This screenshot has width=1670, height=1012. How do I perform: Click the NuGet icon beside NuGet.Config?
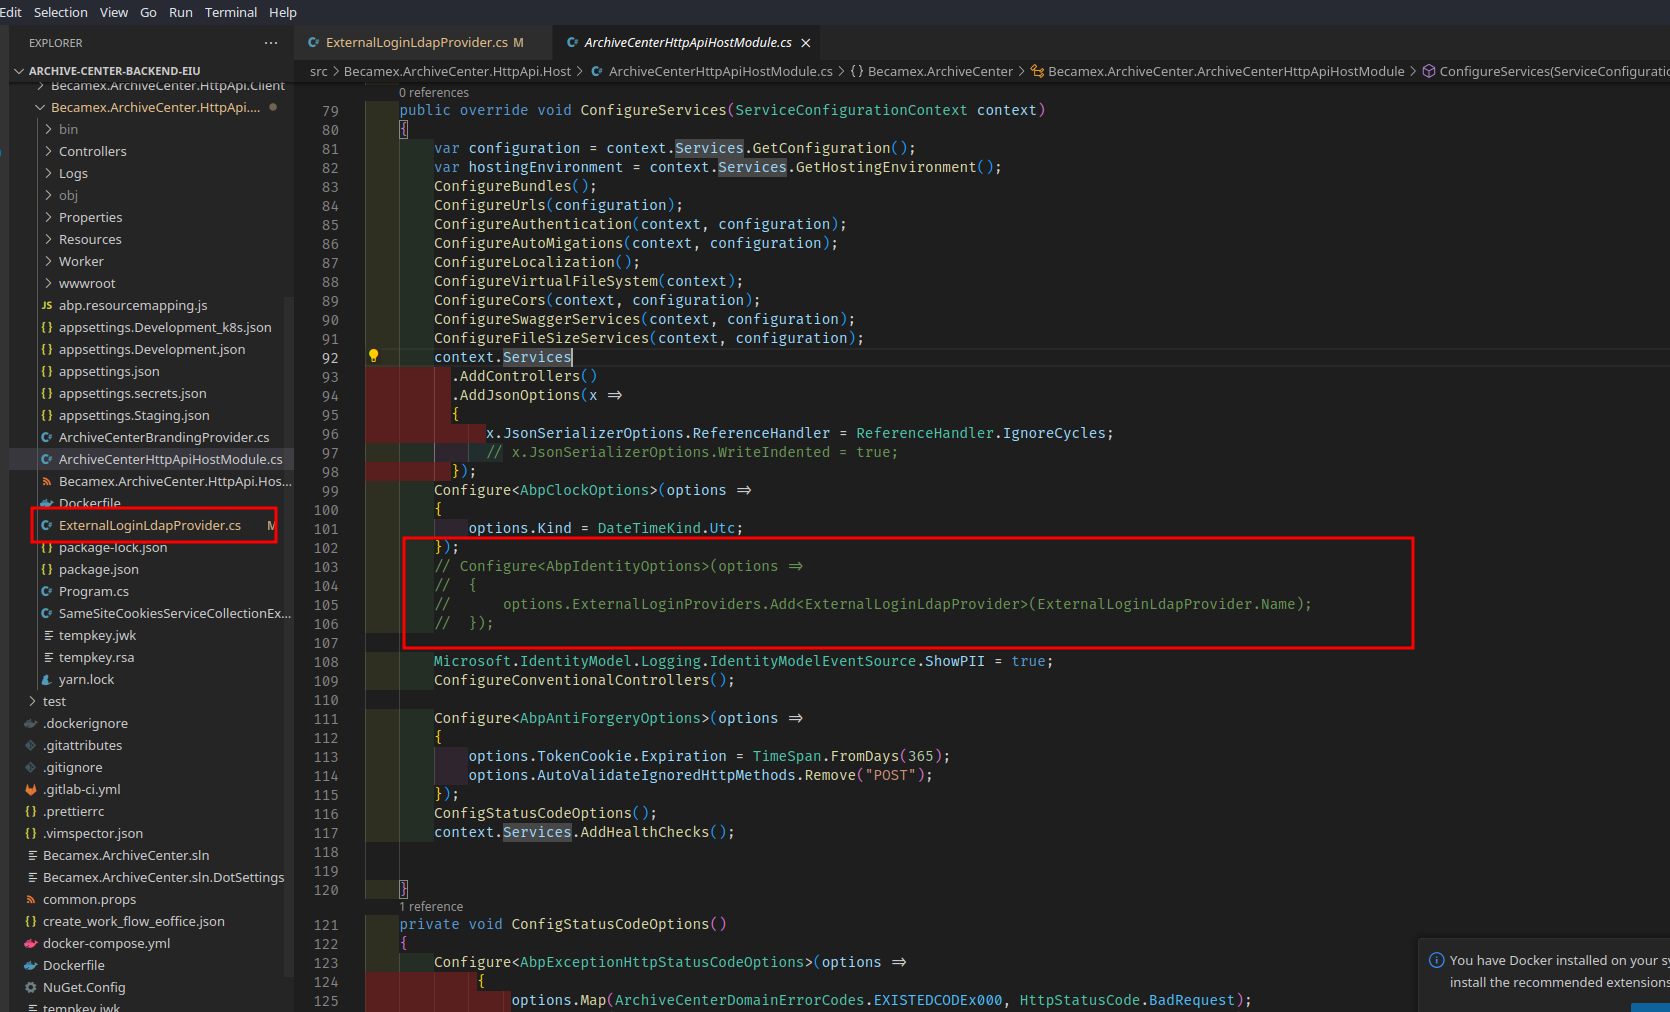tap(31, 987)
